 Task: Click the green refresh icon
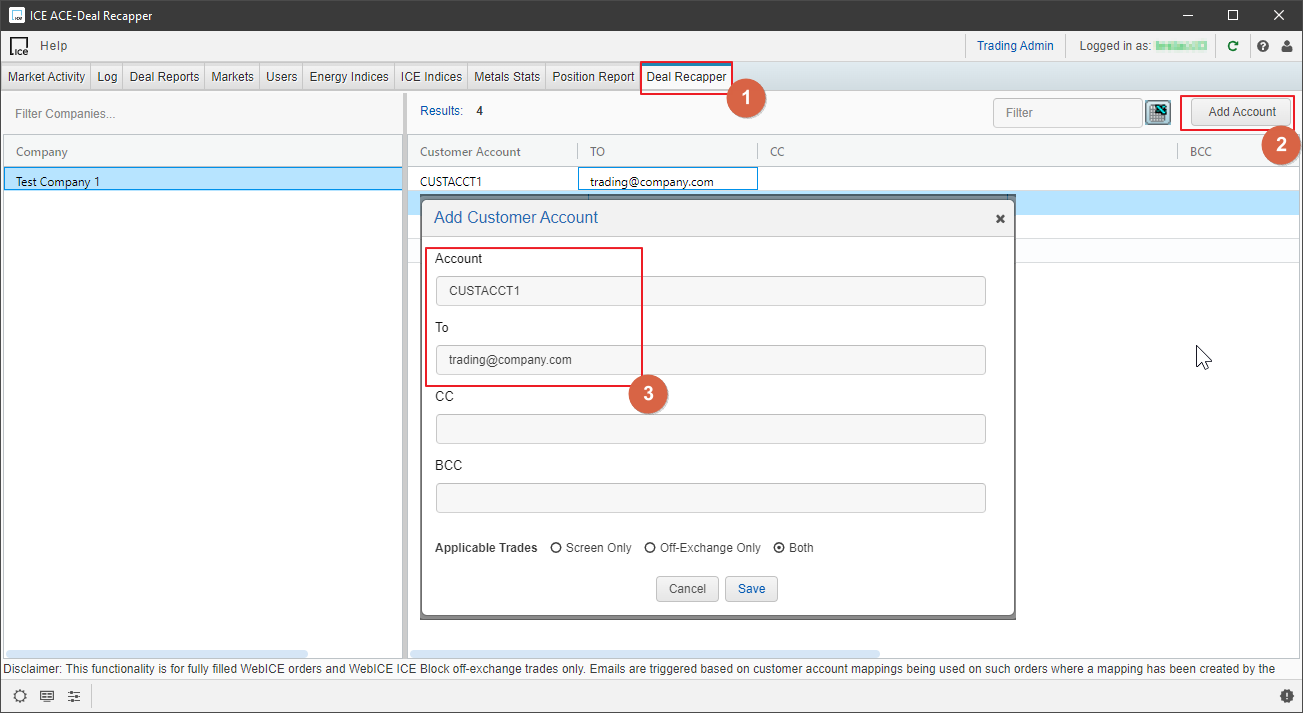(1233, 46)
